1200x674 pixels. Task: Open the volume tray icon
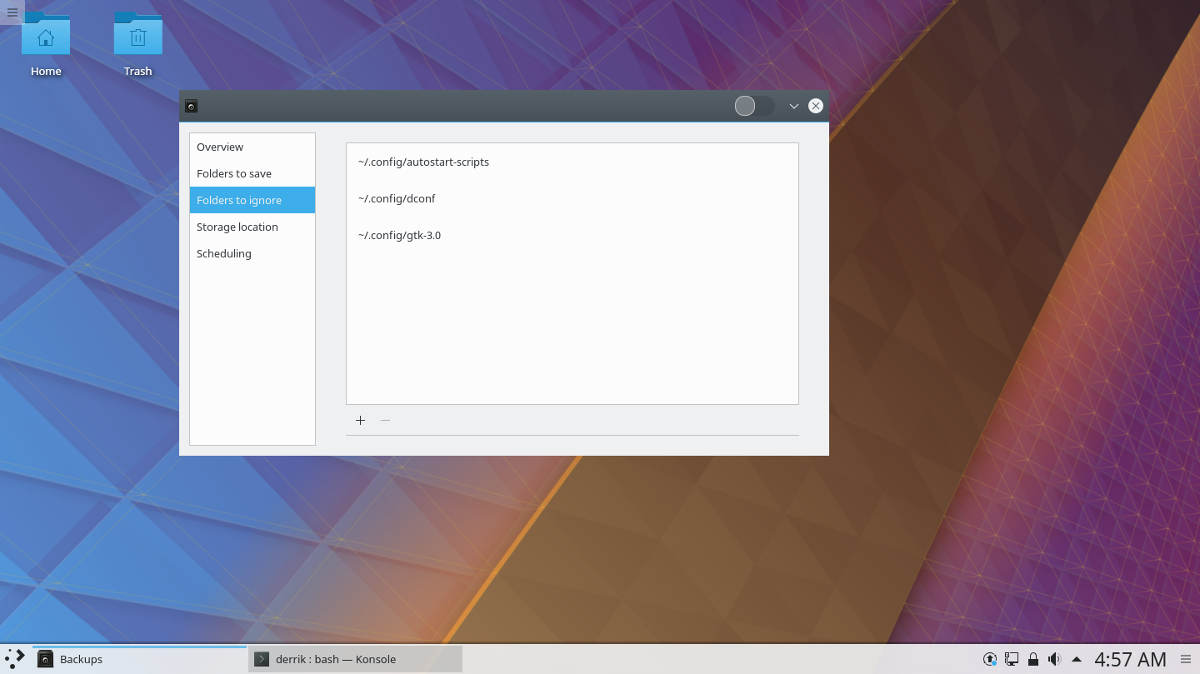tap(1054, 659)
